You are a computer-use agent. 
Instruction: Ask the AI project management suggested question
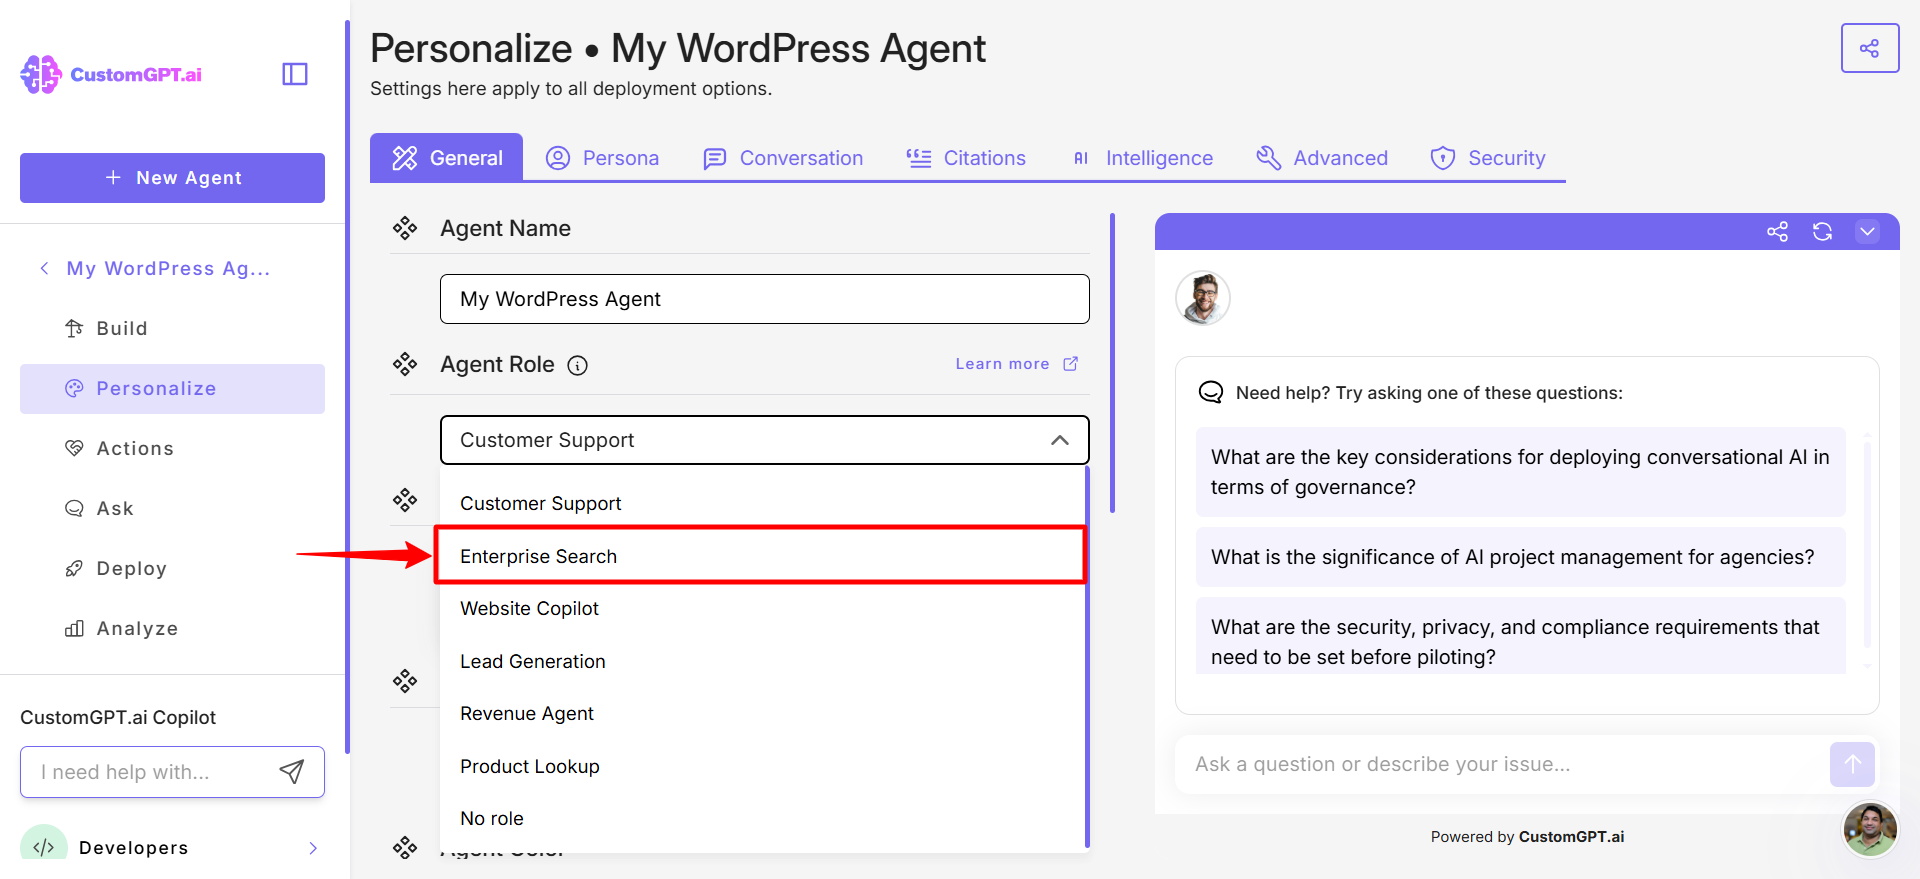[1520, 557]
